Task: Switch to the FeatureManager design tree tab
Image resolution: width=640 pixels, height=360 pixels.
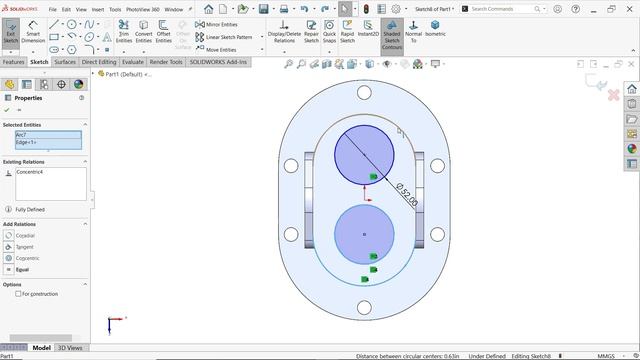Action: pyautogui.click(x=9, y=84)
